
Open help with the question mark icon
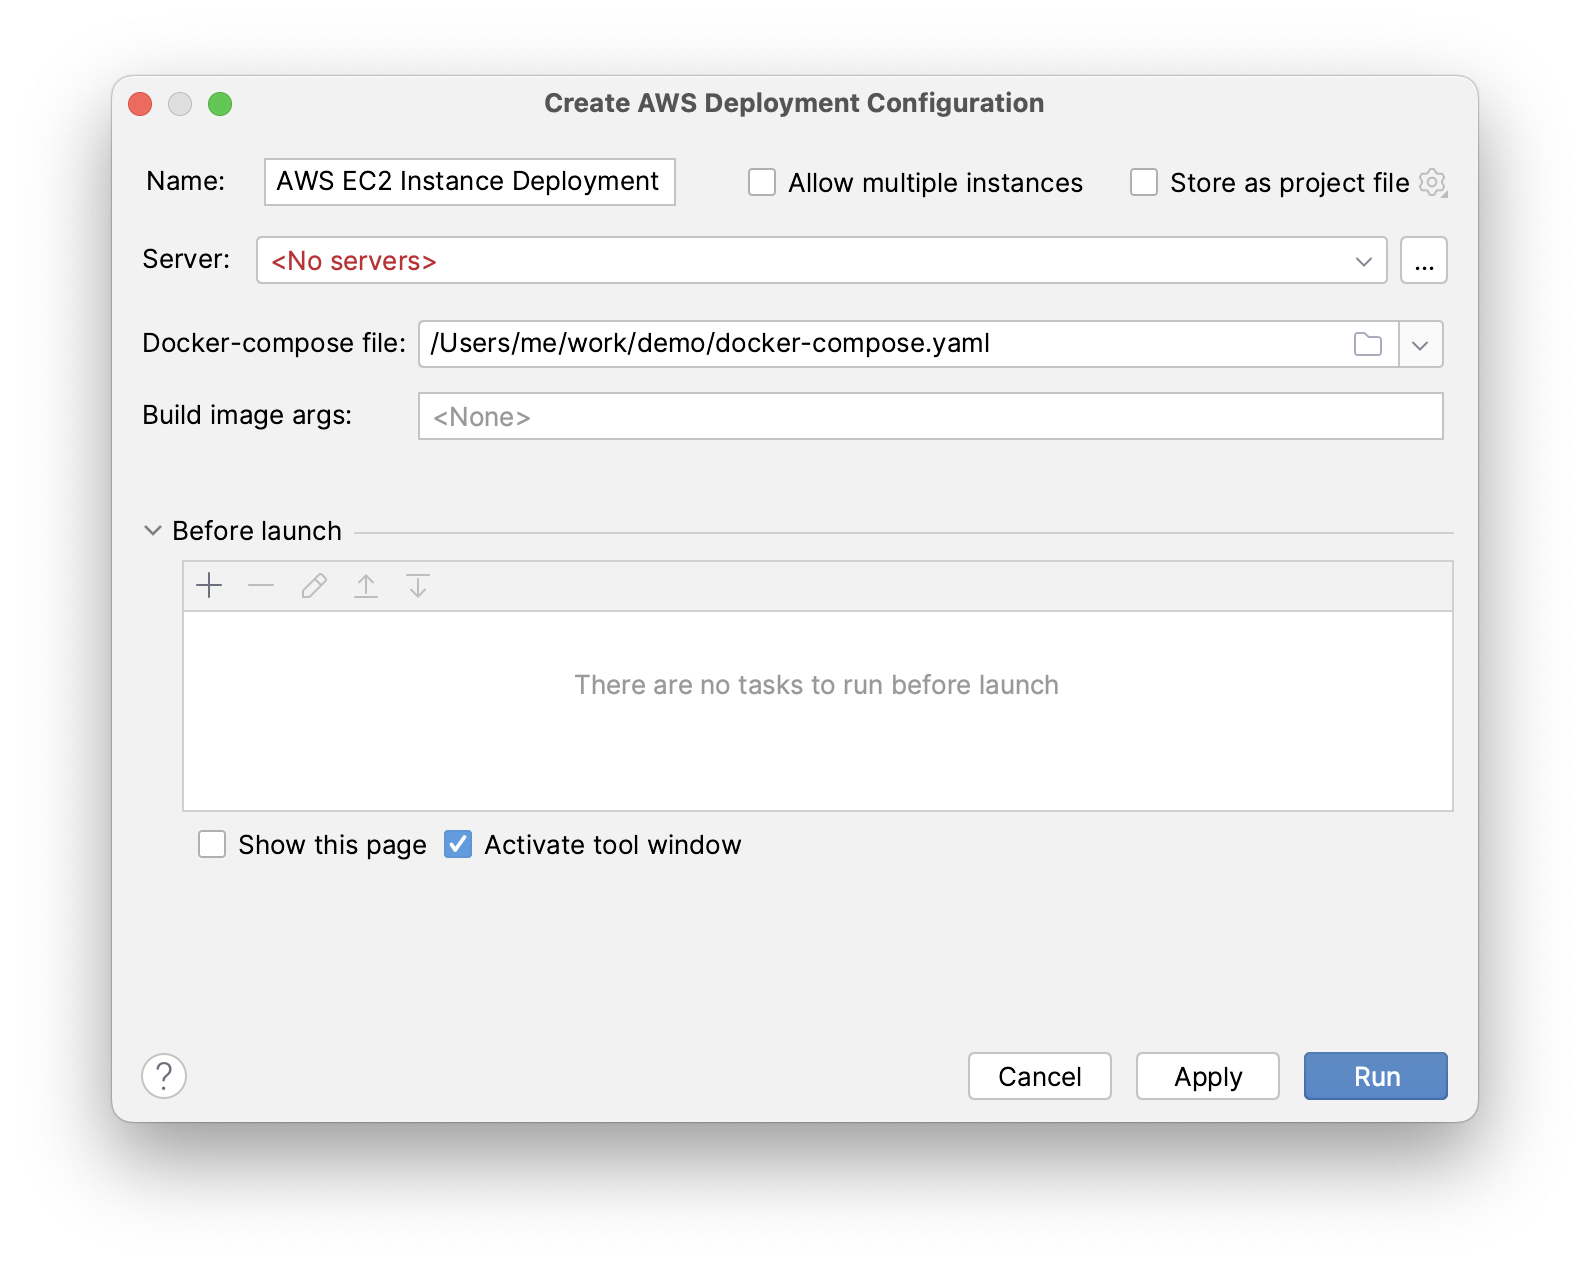(164, 1076)
